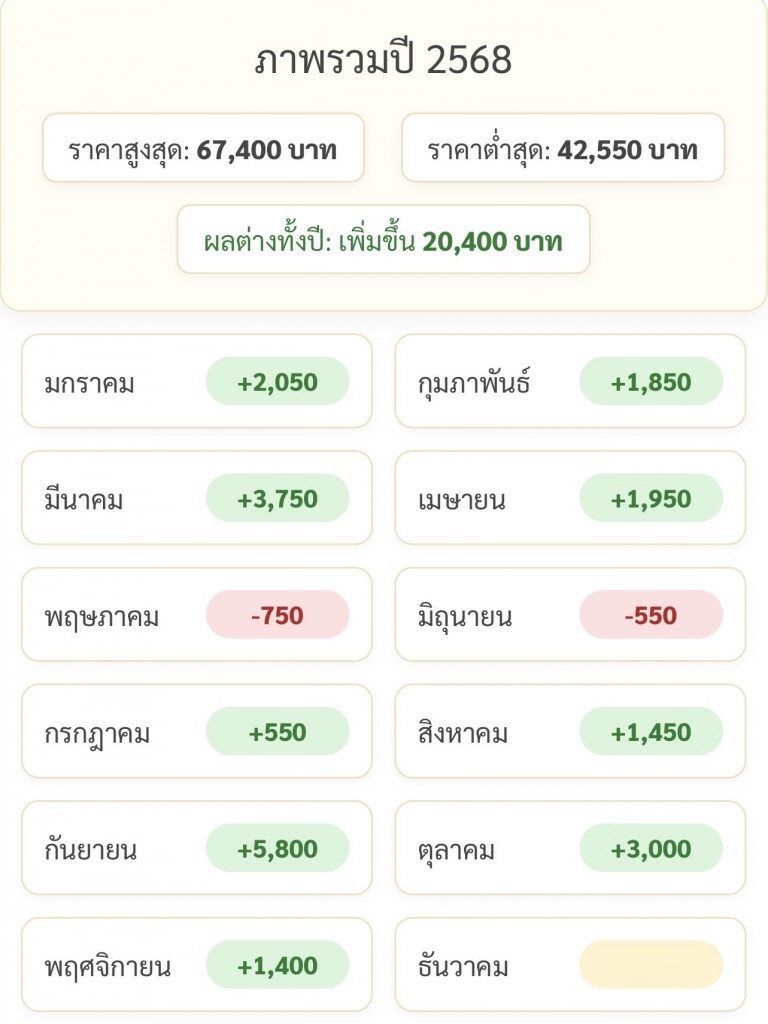This screenshot has width=768, height=1024.
Task: Open the มิถุนายน month card
Action: coord(570,615)
